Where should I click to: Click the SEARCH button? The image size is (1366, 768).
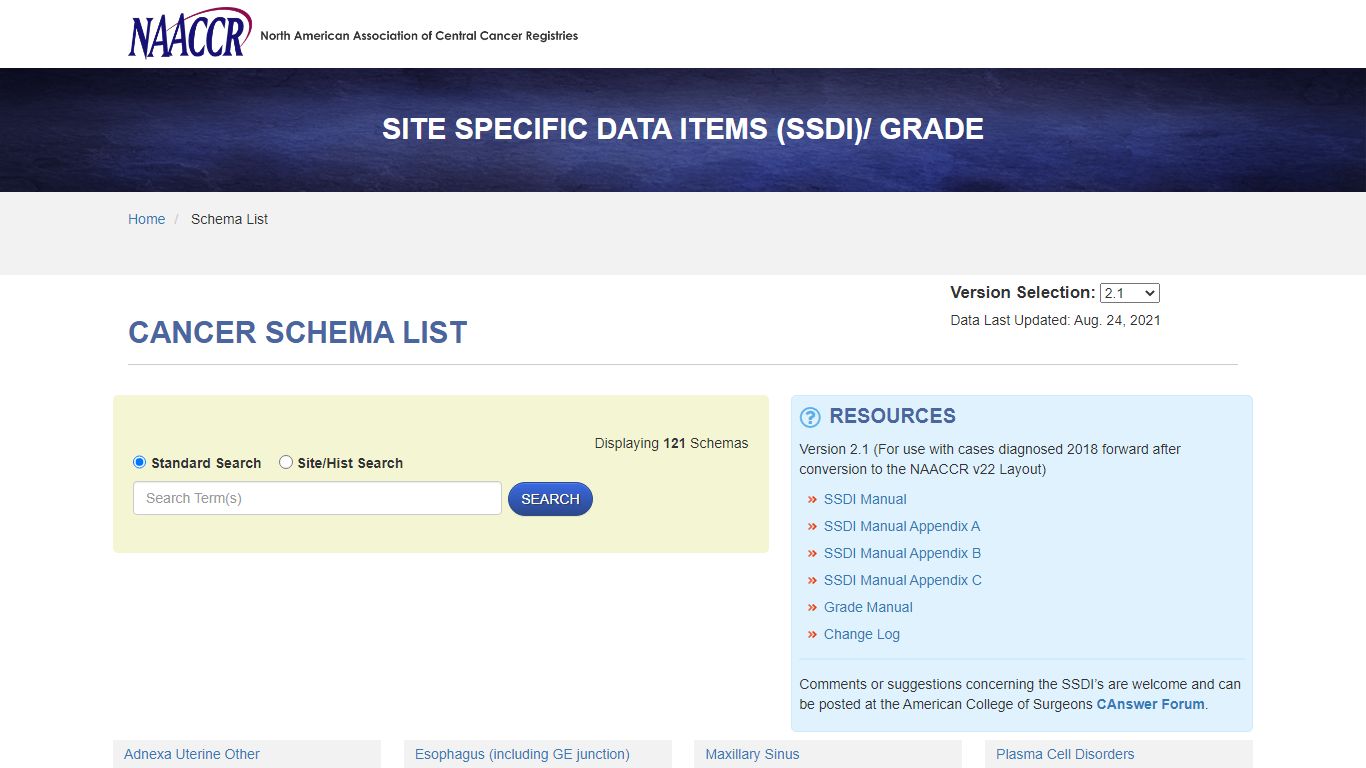click(x=550, y=499)
